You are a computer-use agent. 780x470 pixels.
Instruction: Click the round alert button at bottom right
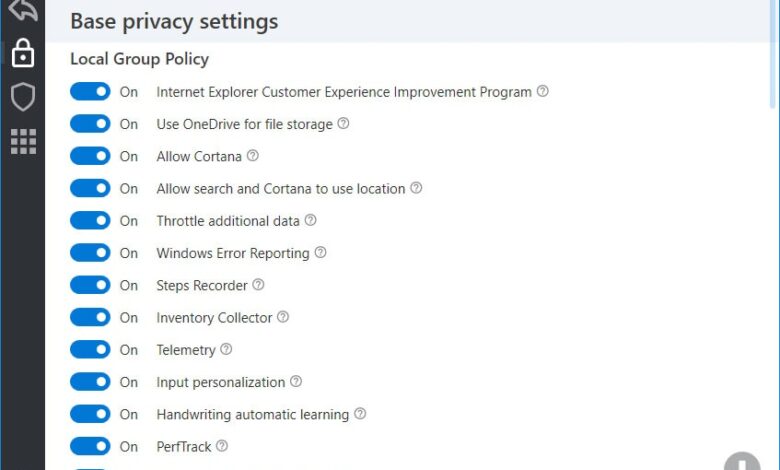pos(742,463)
